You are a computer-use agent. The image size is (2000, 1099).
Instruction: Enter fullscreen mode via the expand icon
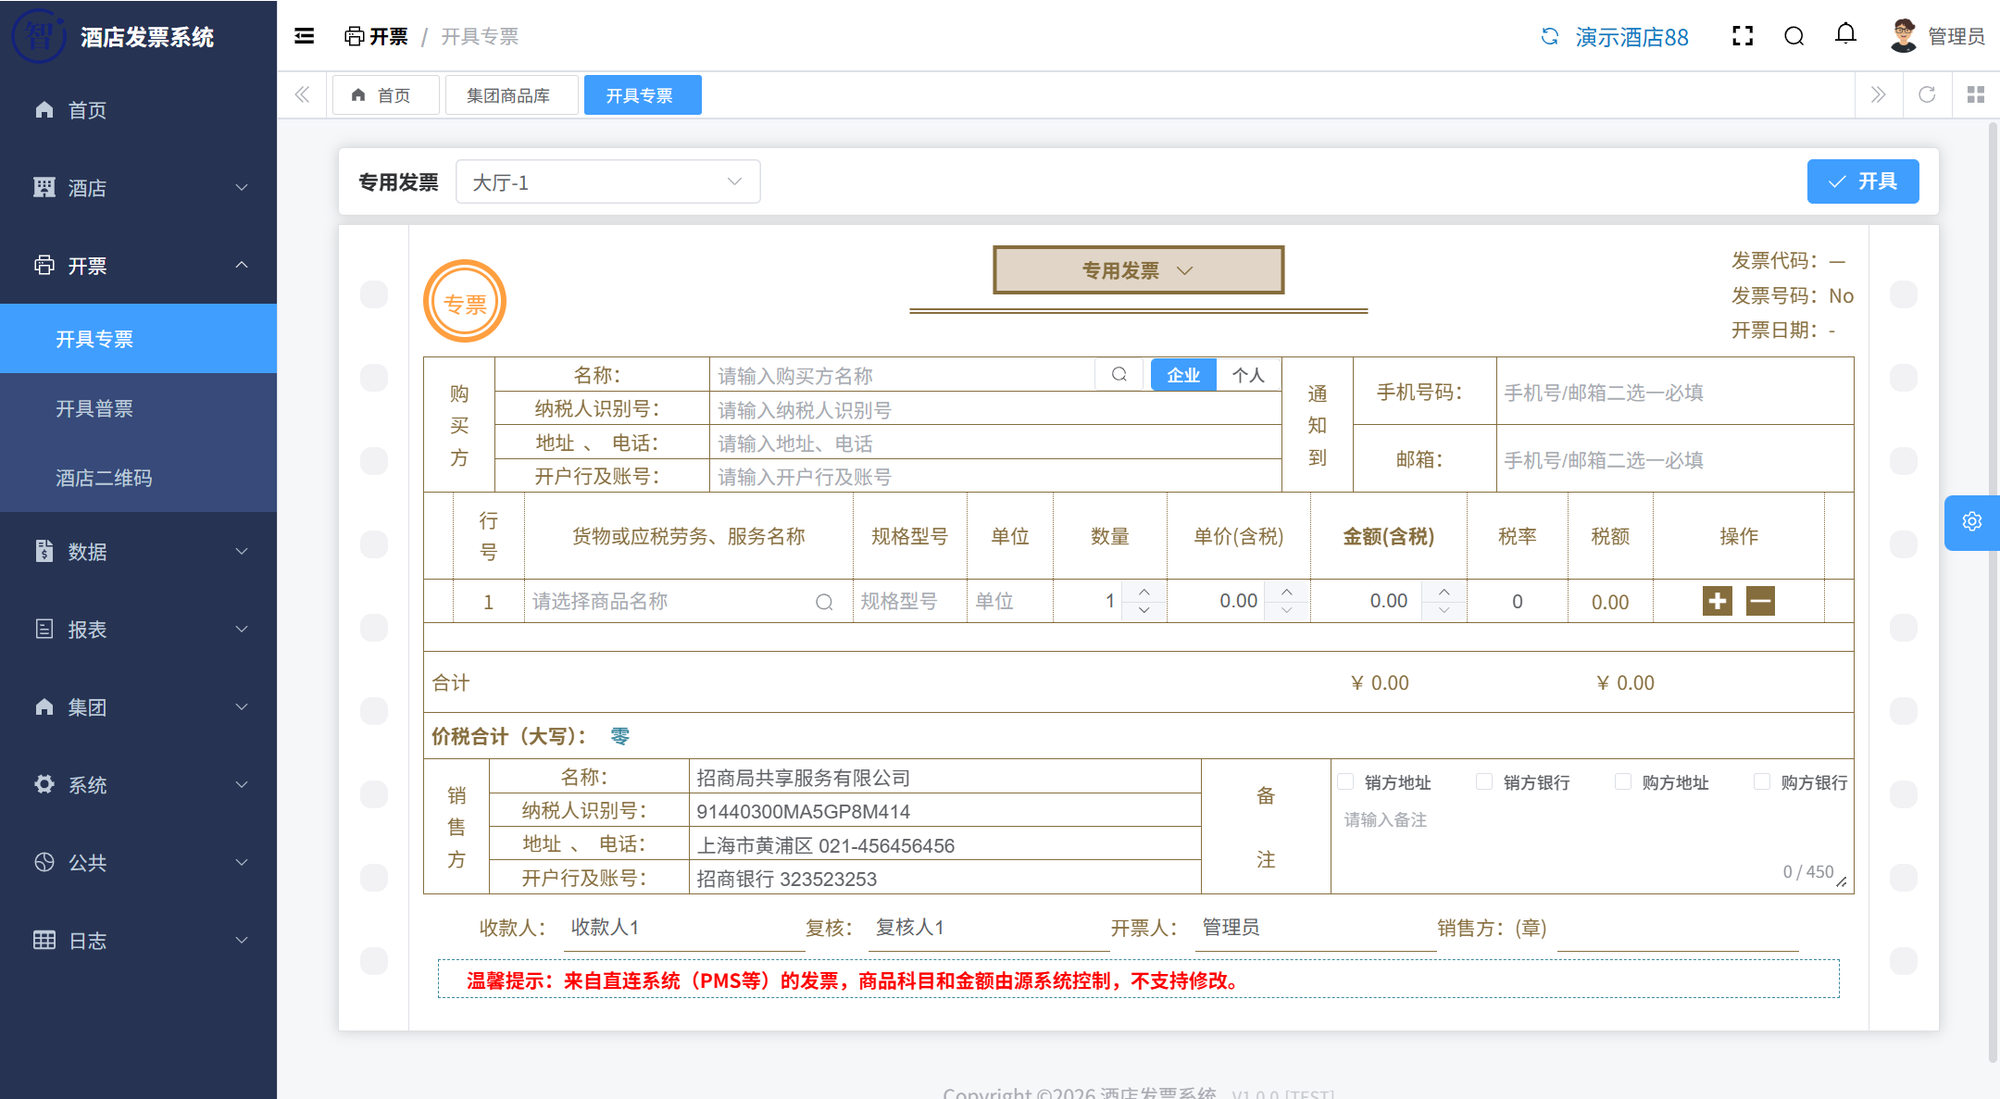tap(1743, 37)
